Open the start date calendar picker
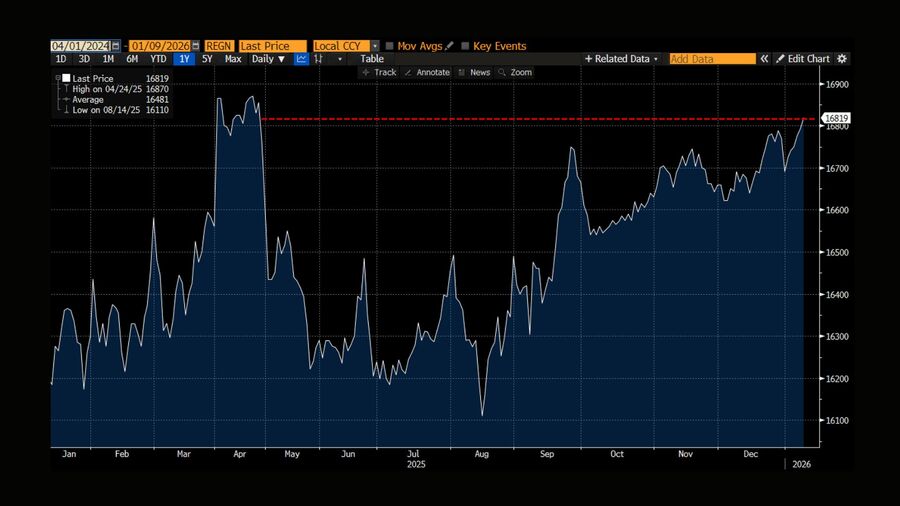The width and height of the screenshot is (900, 506). point(116,46)
